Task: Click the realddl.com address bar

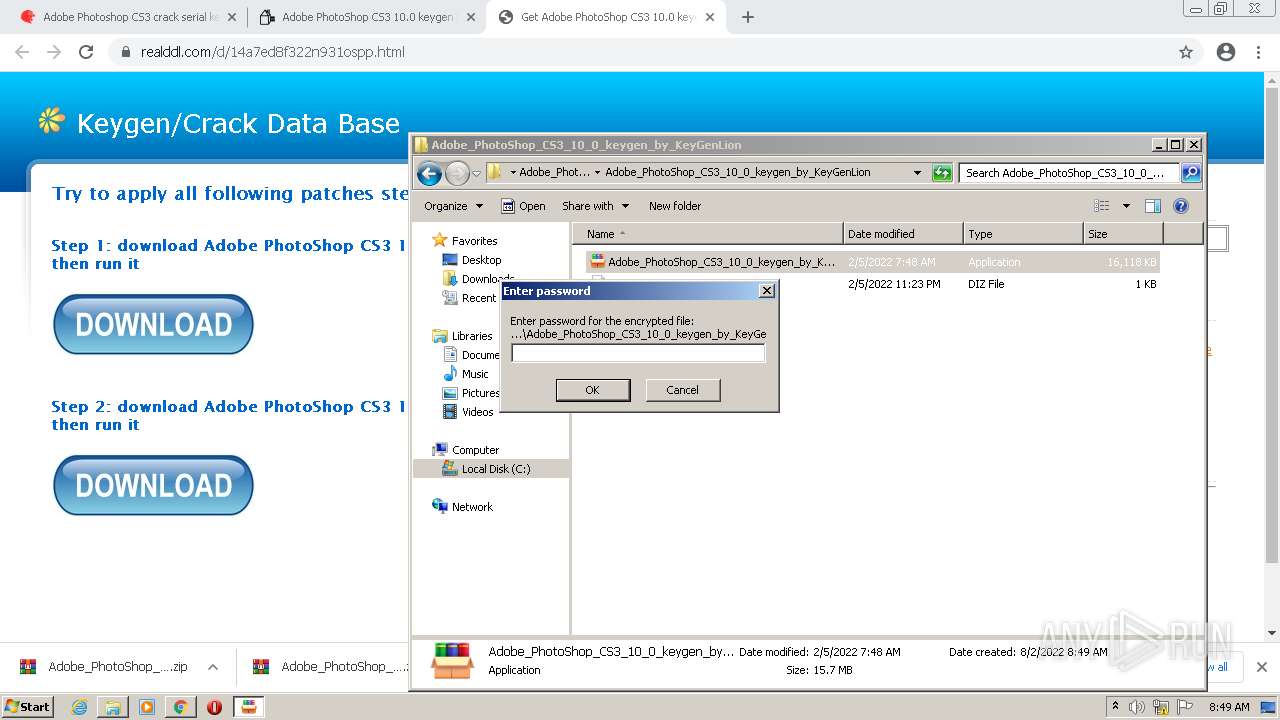Action: pos(640,52)
